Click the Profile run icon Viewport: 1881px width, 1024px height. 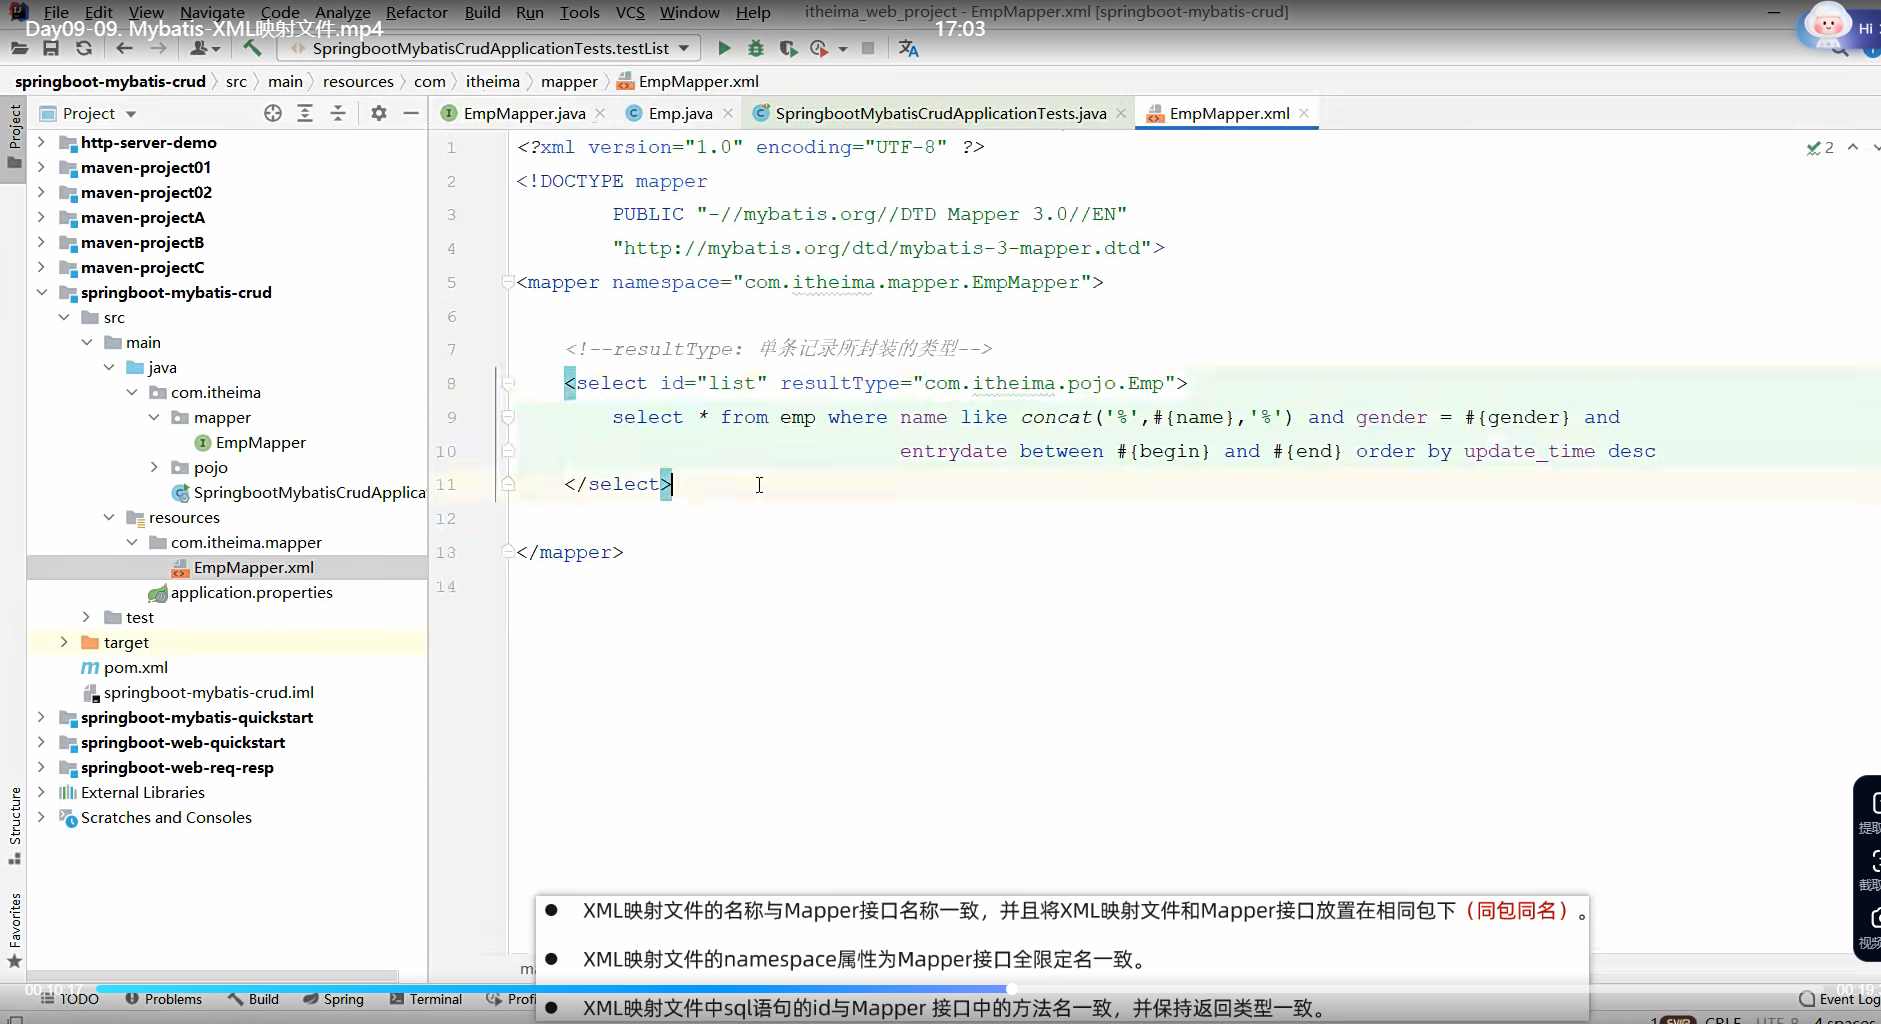(820, 48)
